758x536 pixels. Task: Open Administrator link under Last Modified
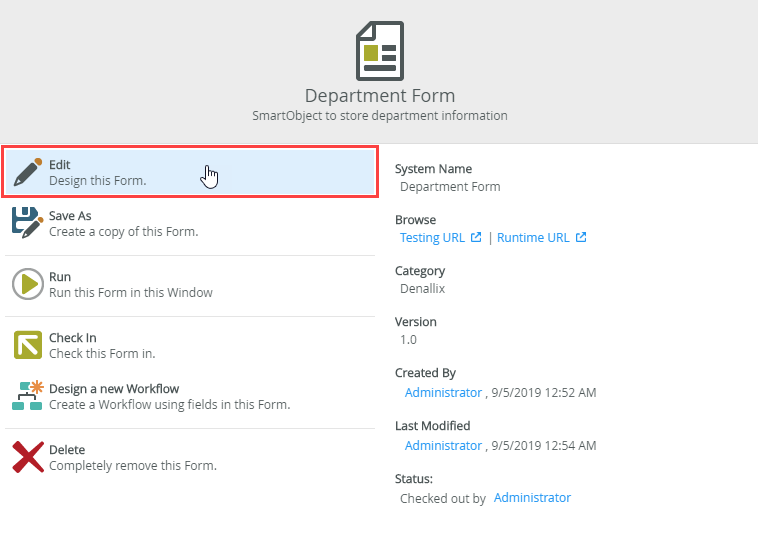[x=443, y=446]
